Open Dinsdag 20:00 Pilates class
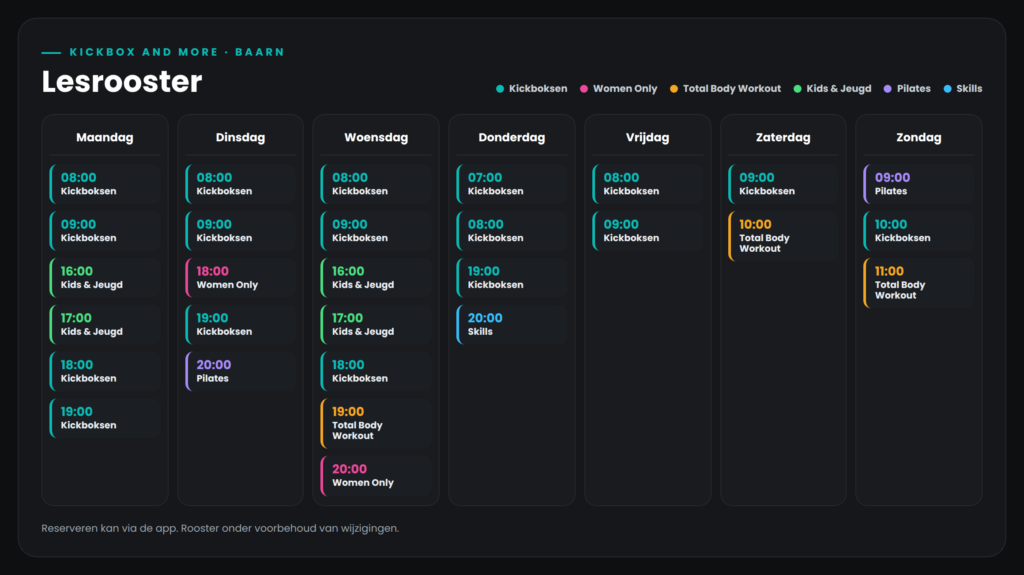 [240, 372]
